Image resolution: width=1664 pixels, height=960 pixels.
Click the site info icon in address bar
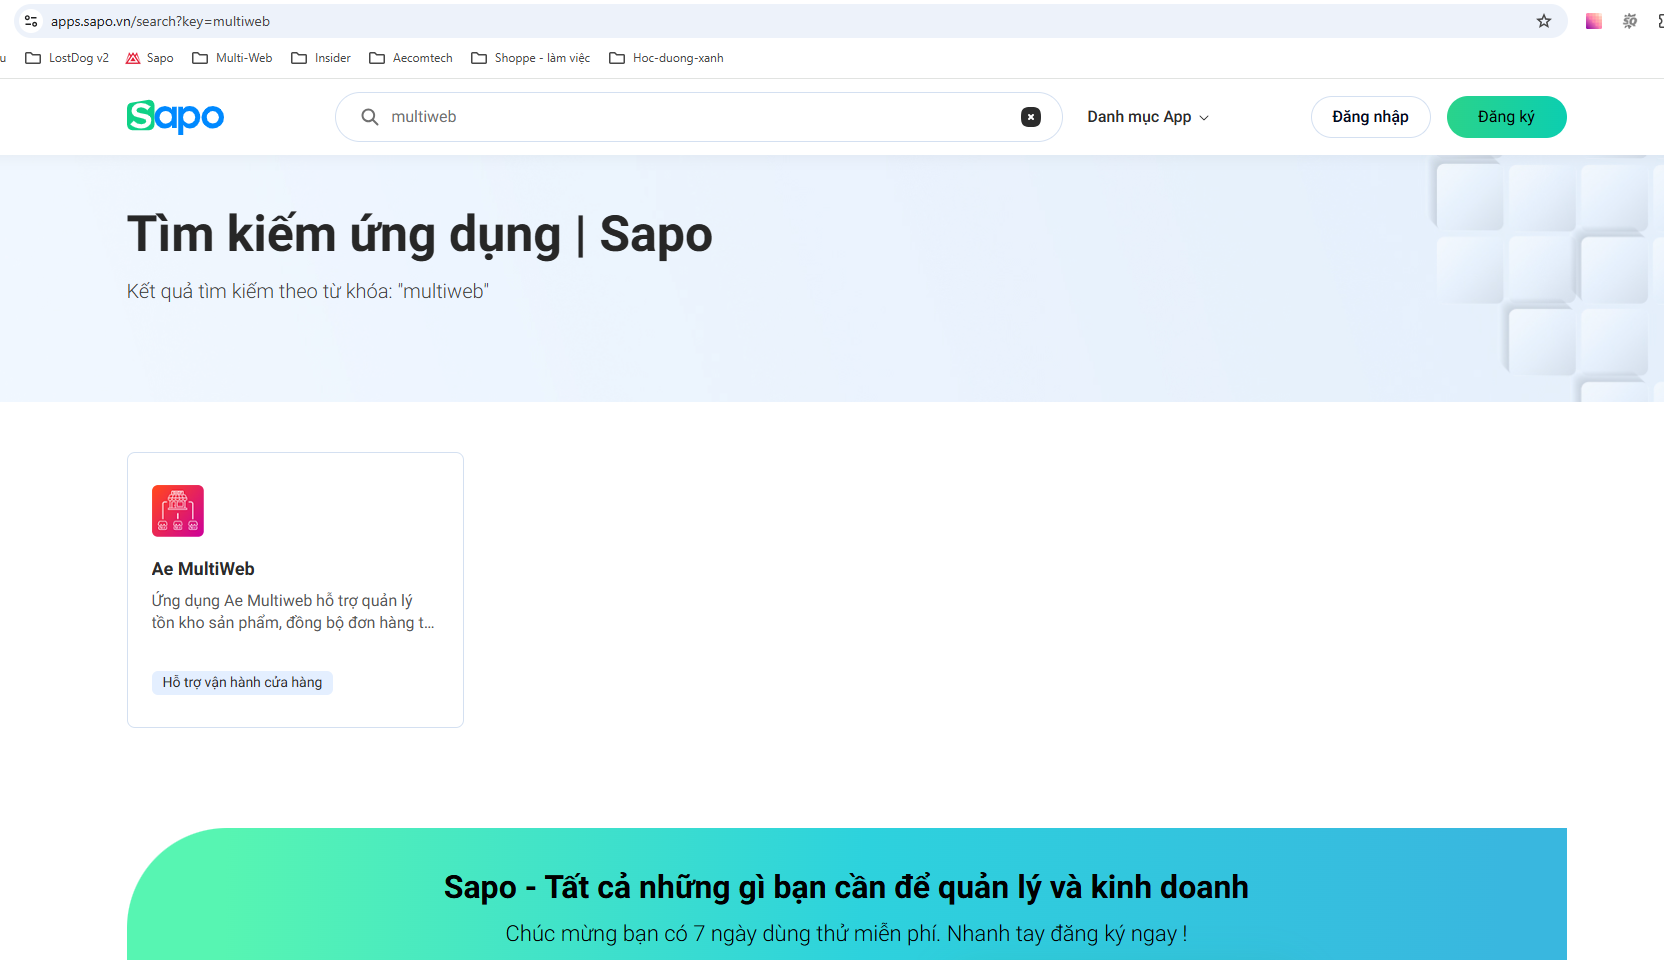pos(31,21)
